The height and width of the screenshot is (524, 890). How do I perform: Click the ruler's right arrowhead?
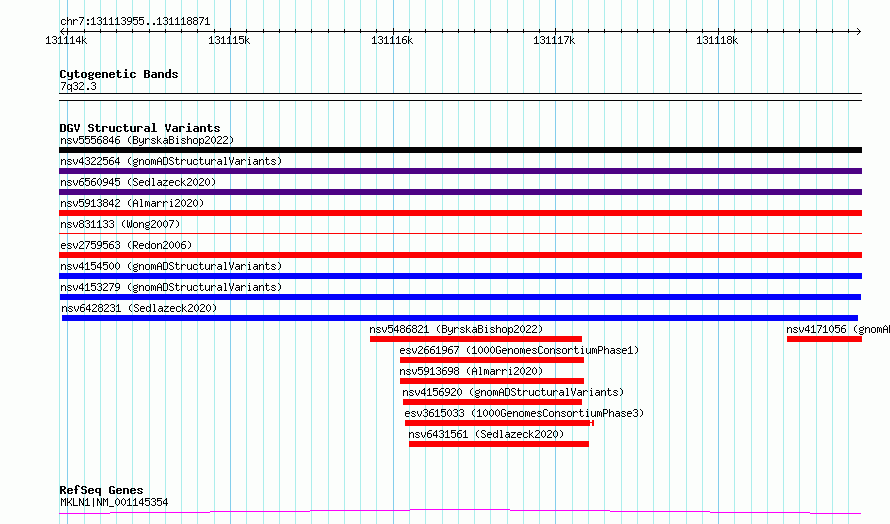tap(859, 31)
